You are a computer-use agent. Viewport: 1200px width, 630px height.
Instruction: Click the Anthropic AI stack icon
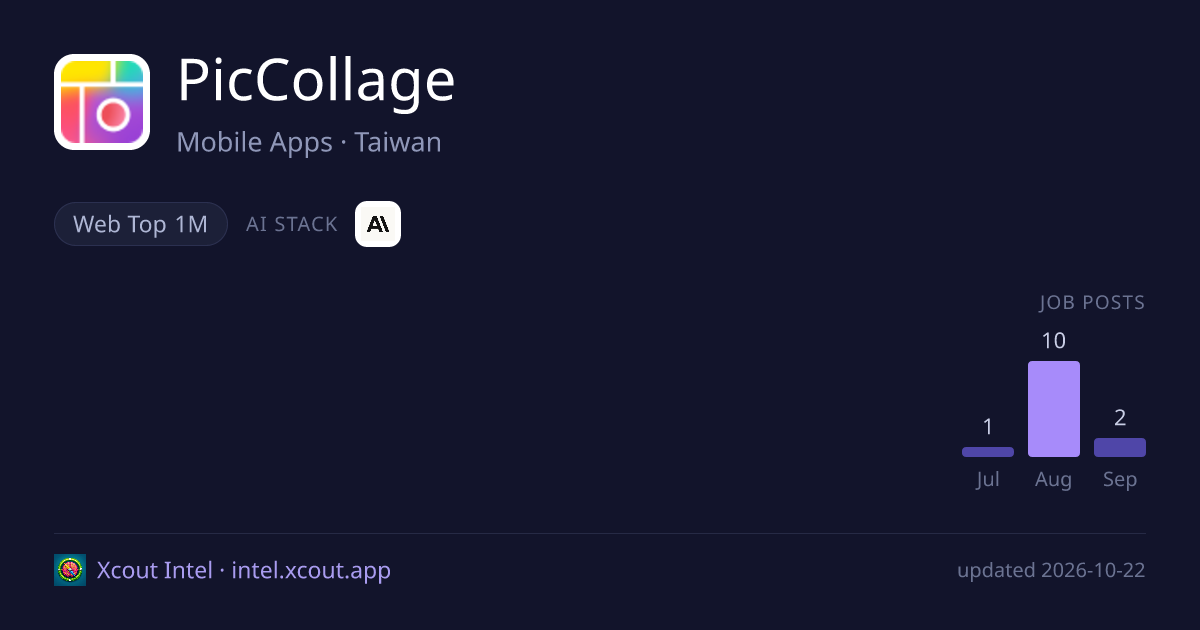pyautogui.click(x=378, y=224)
